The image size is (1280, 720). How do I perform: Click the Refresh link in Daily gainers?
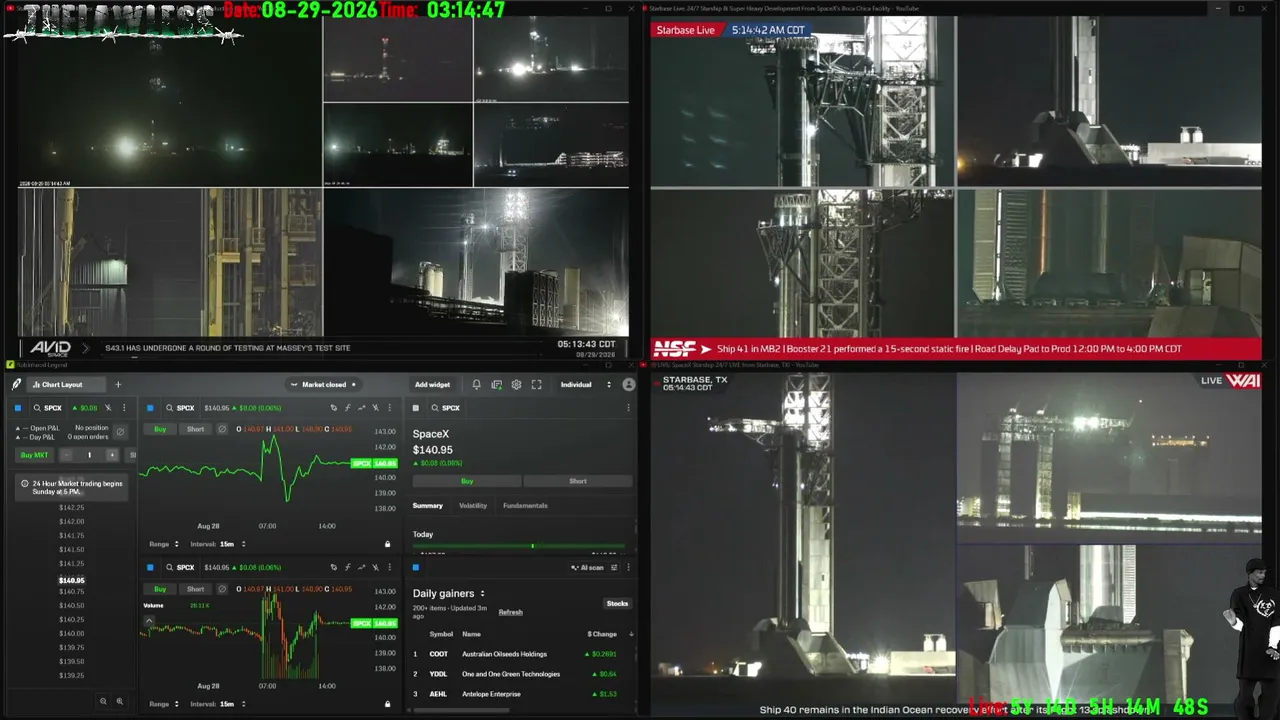pos(510,612)
